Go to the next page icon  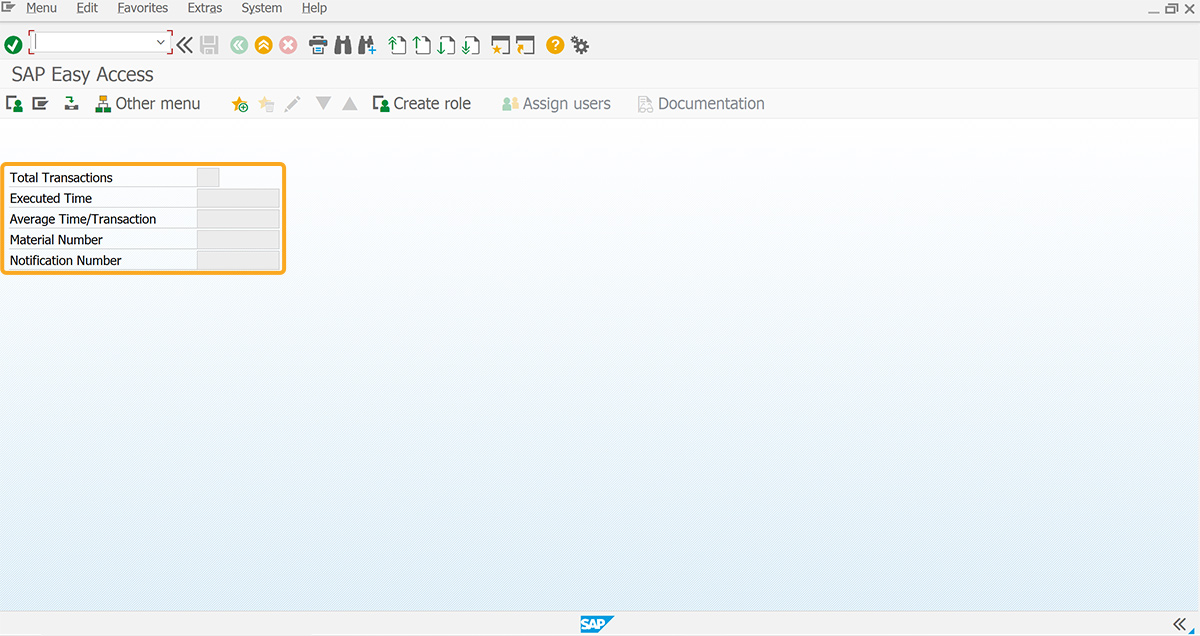[x=446, y=45]
